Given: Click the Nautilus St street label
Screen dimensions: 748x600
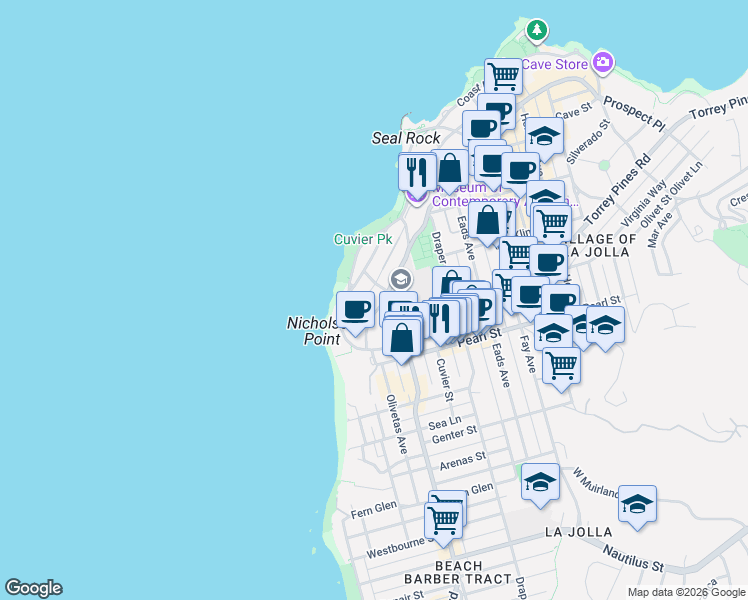Looking at the screenshot, I should point(634,559).
